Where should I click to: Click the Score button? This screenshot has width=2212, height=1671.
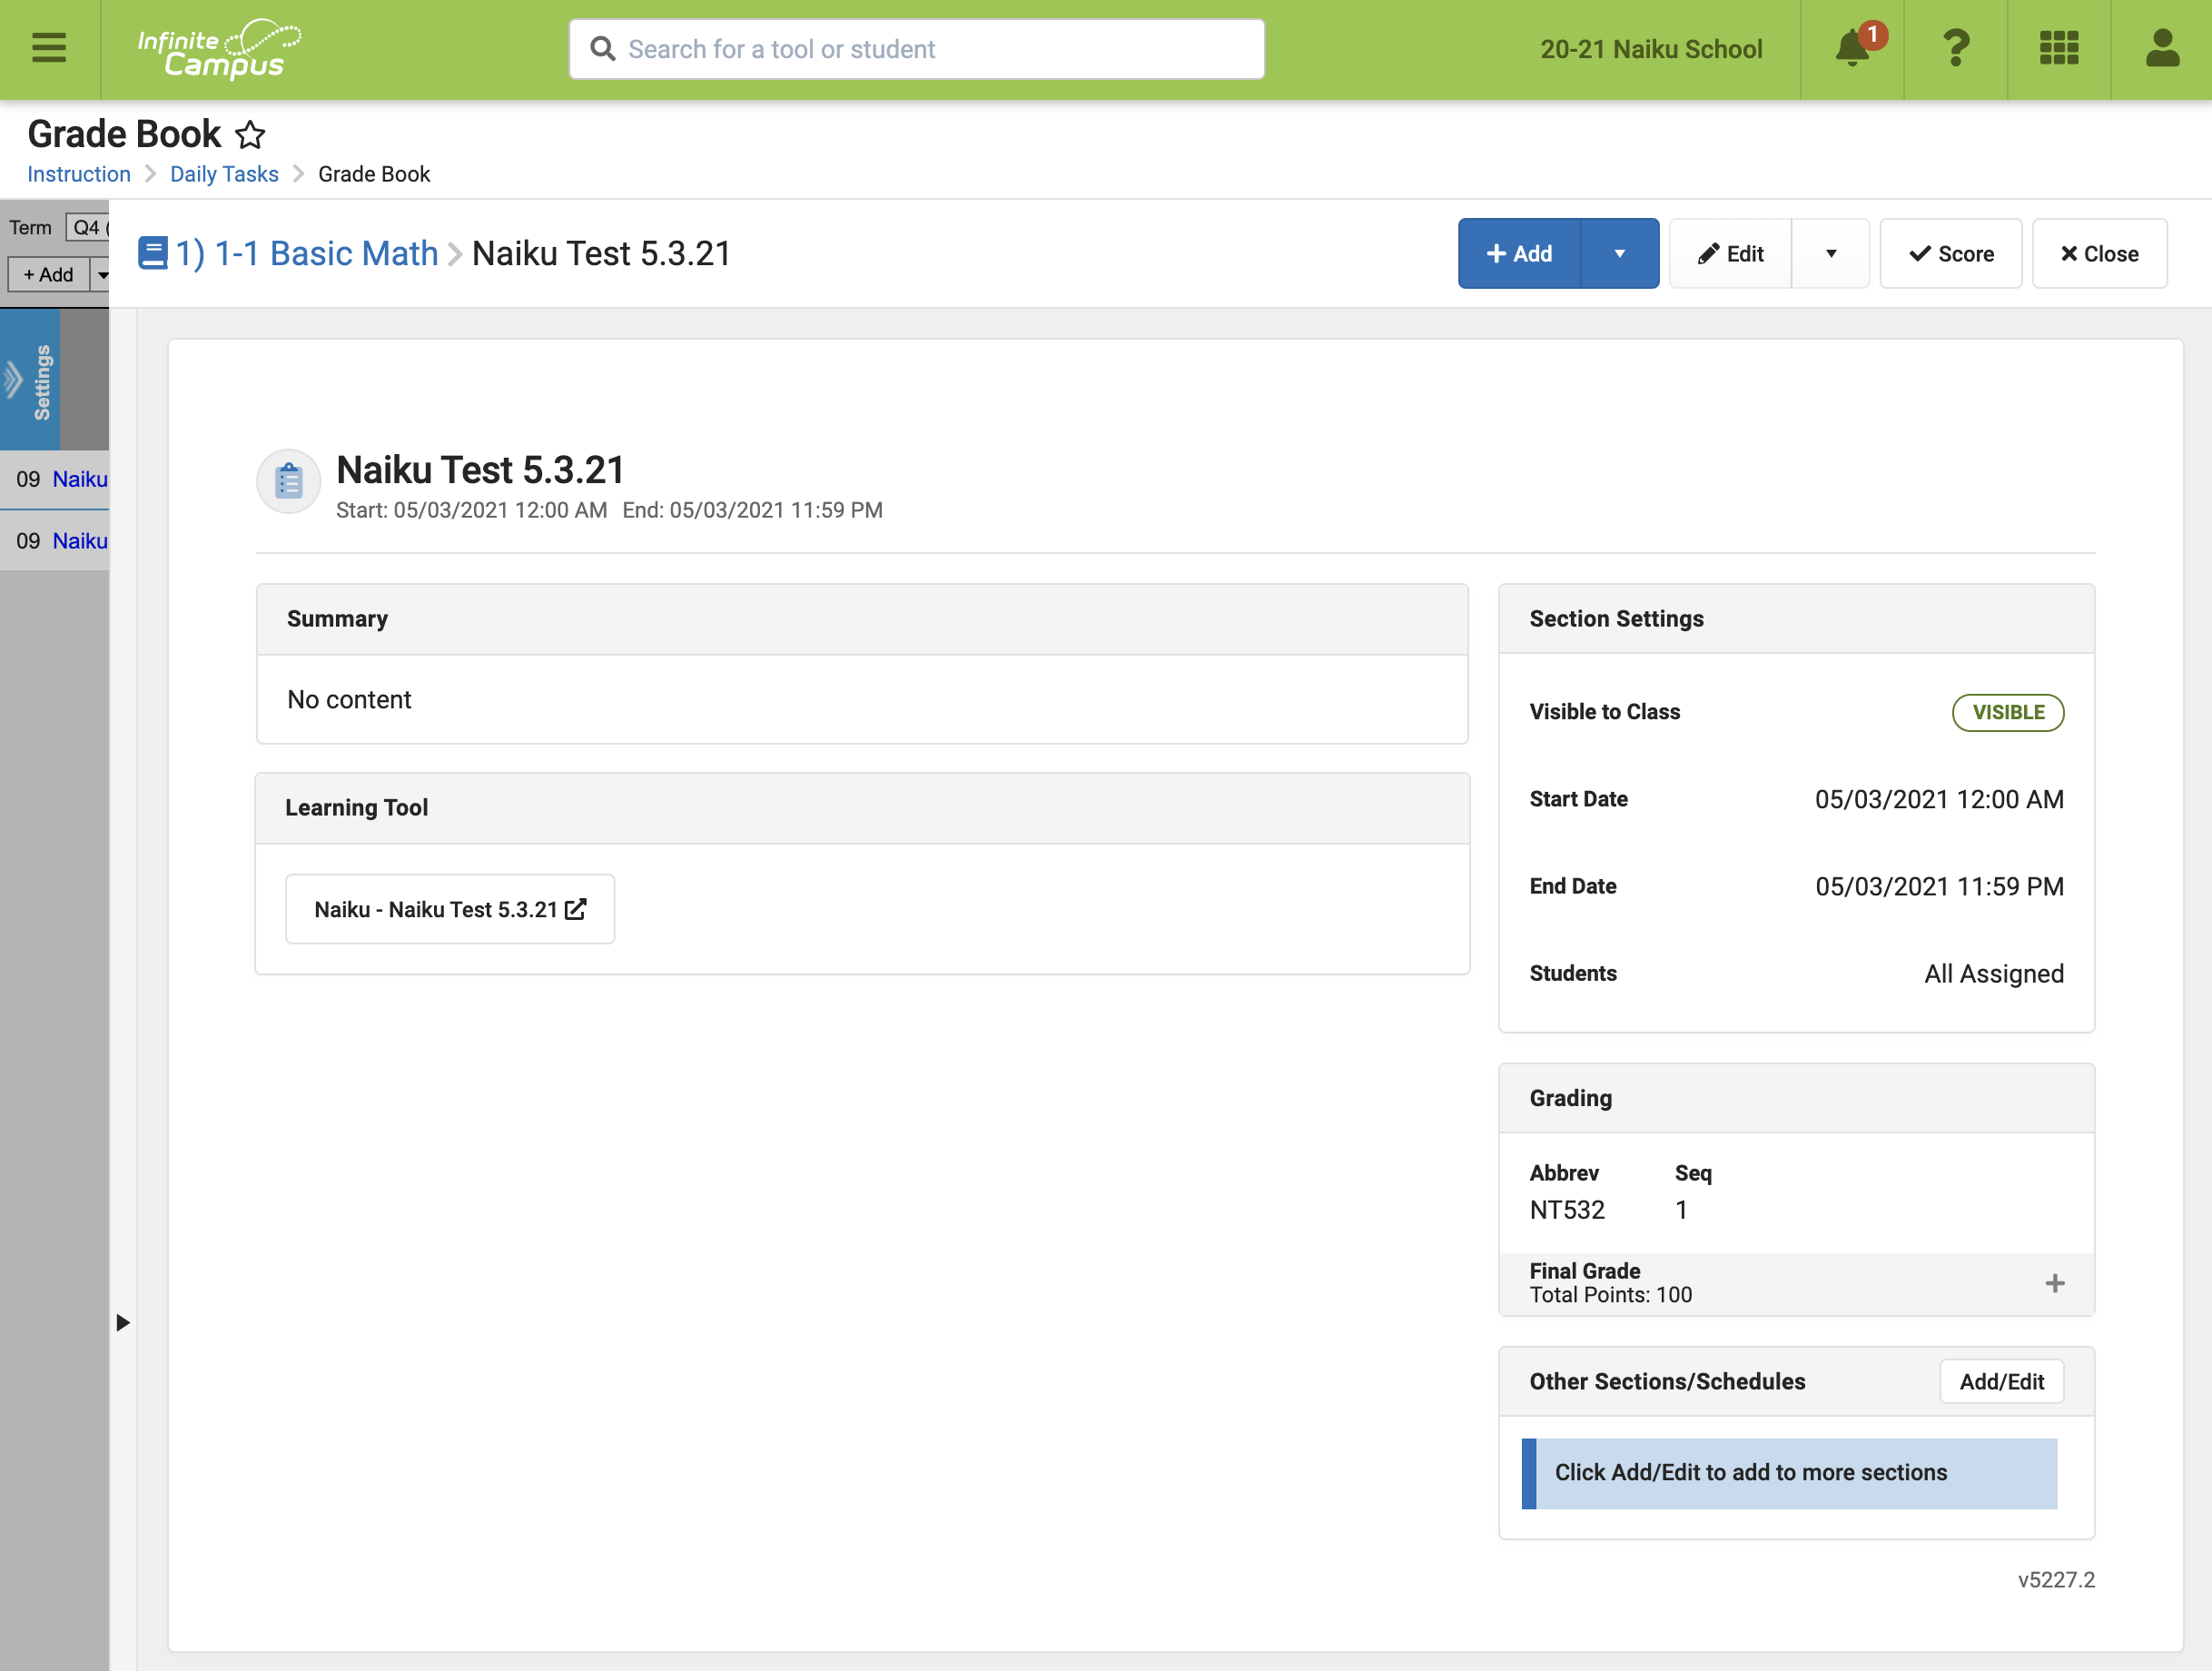pos(1950,254)
